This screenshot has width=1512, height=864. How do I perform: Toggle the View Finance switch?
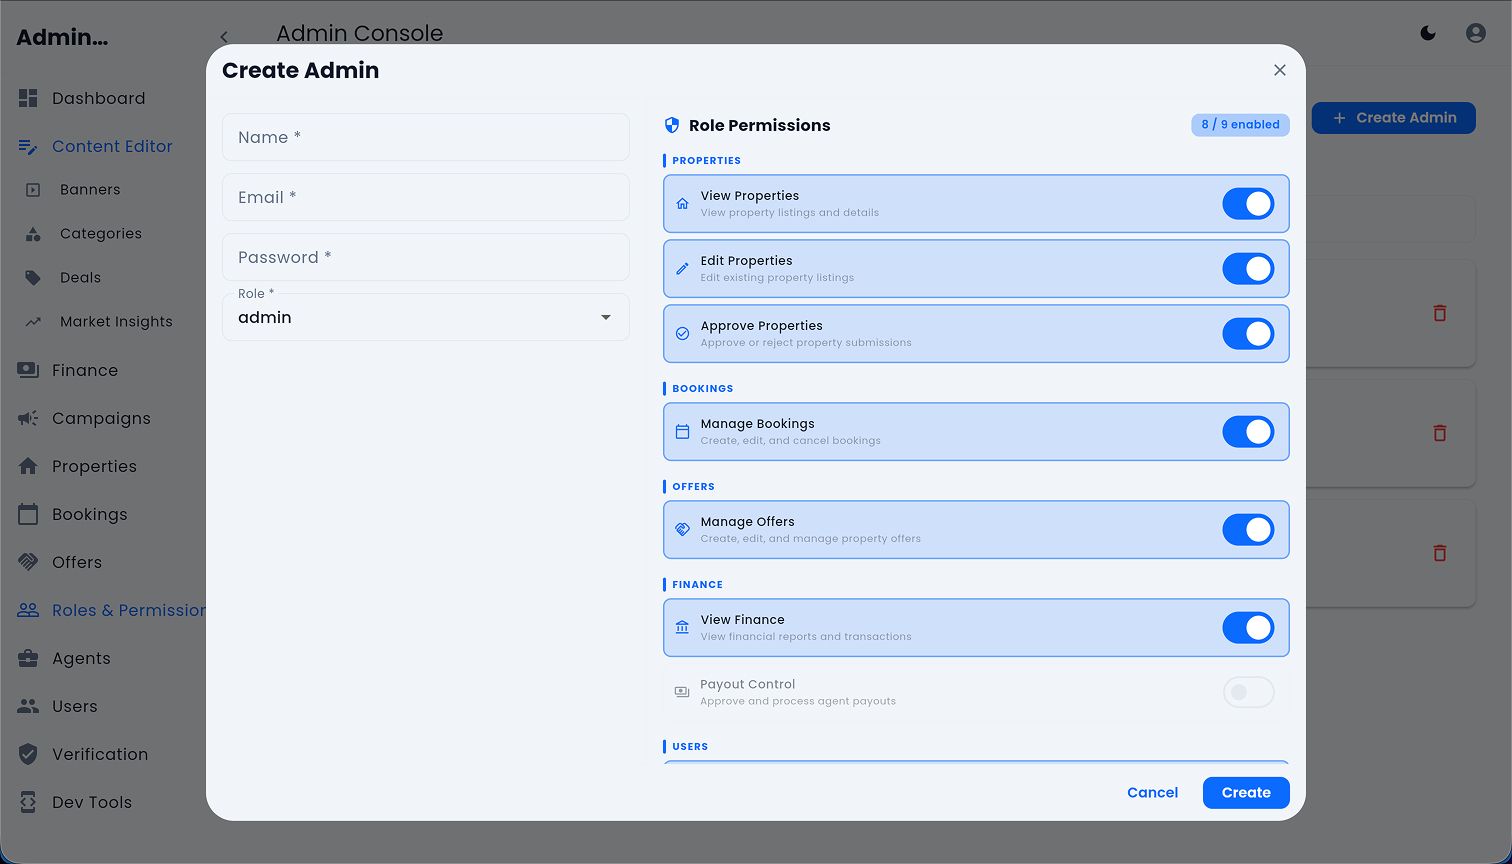coord(1248,628)
